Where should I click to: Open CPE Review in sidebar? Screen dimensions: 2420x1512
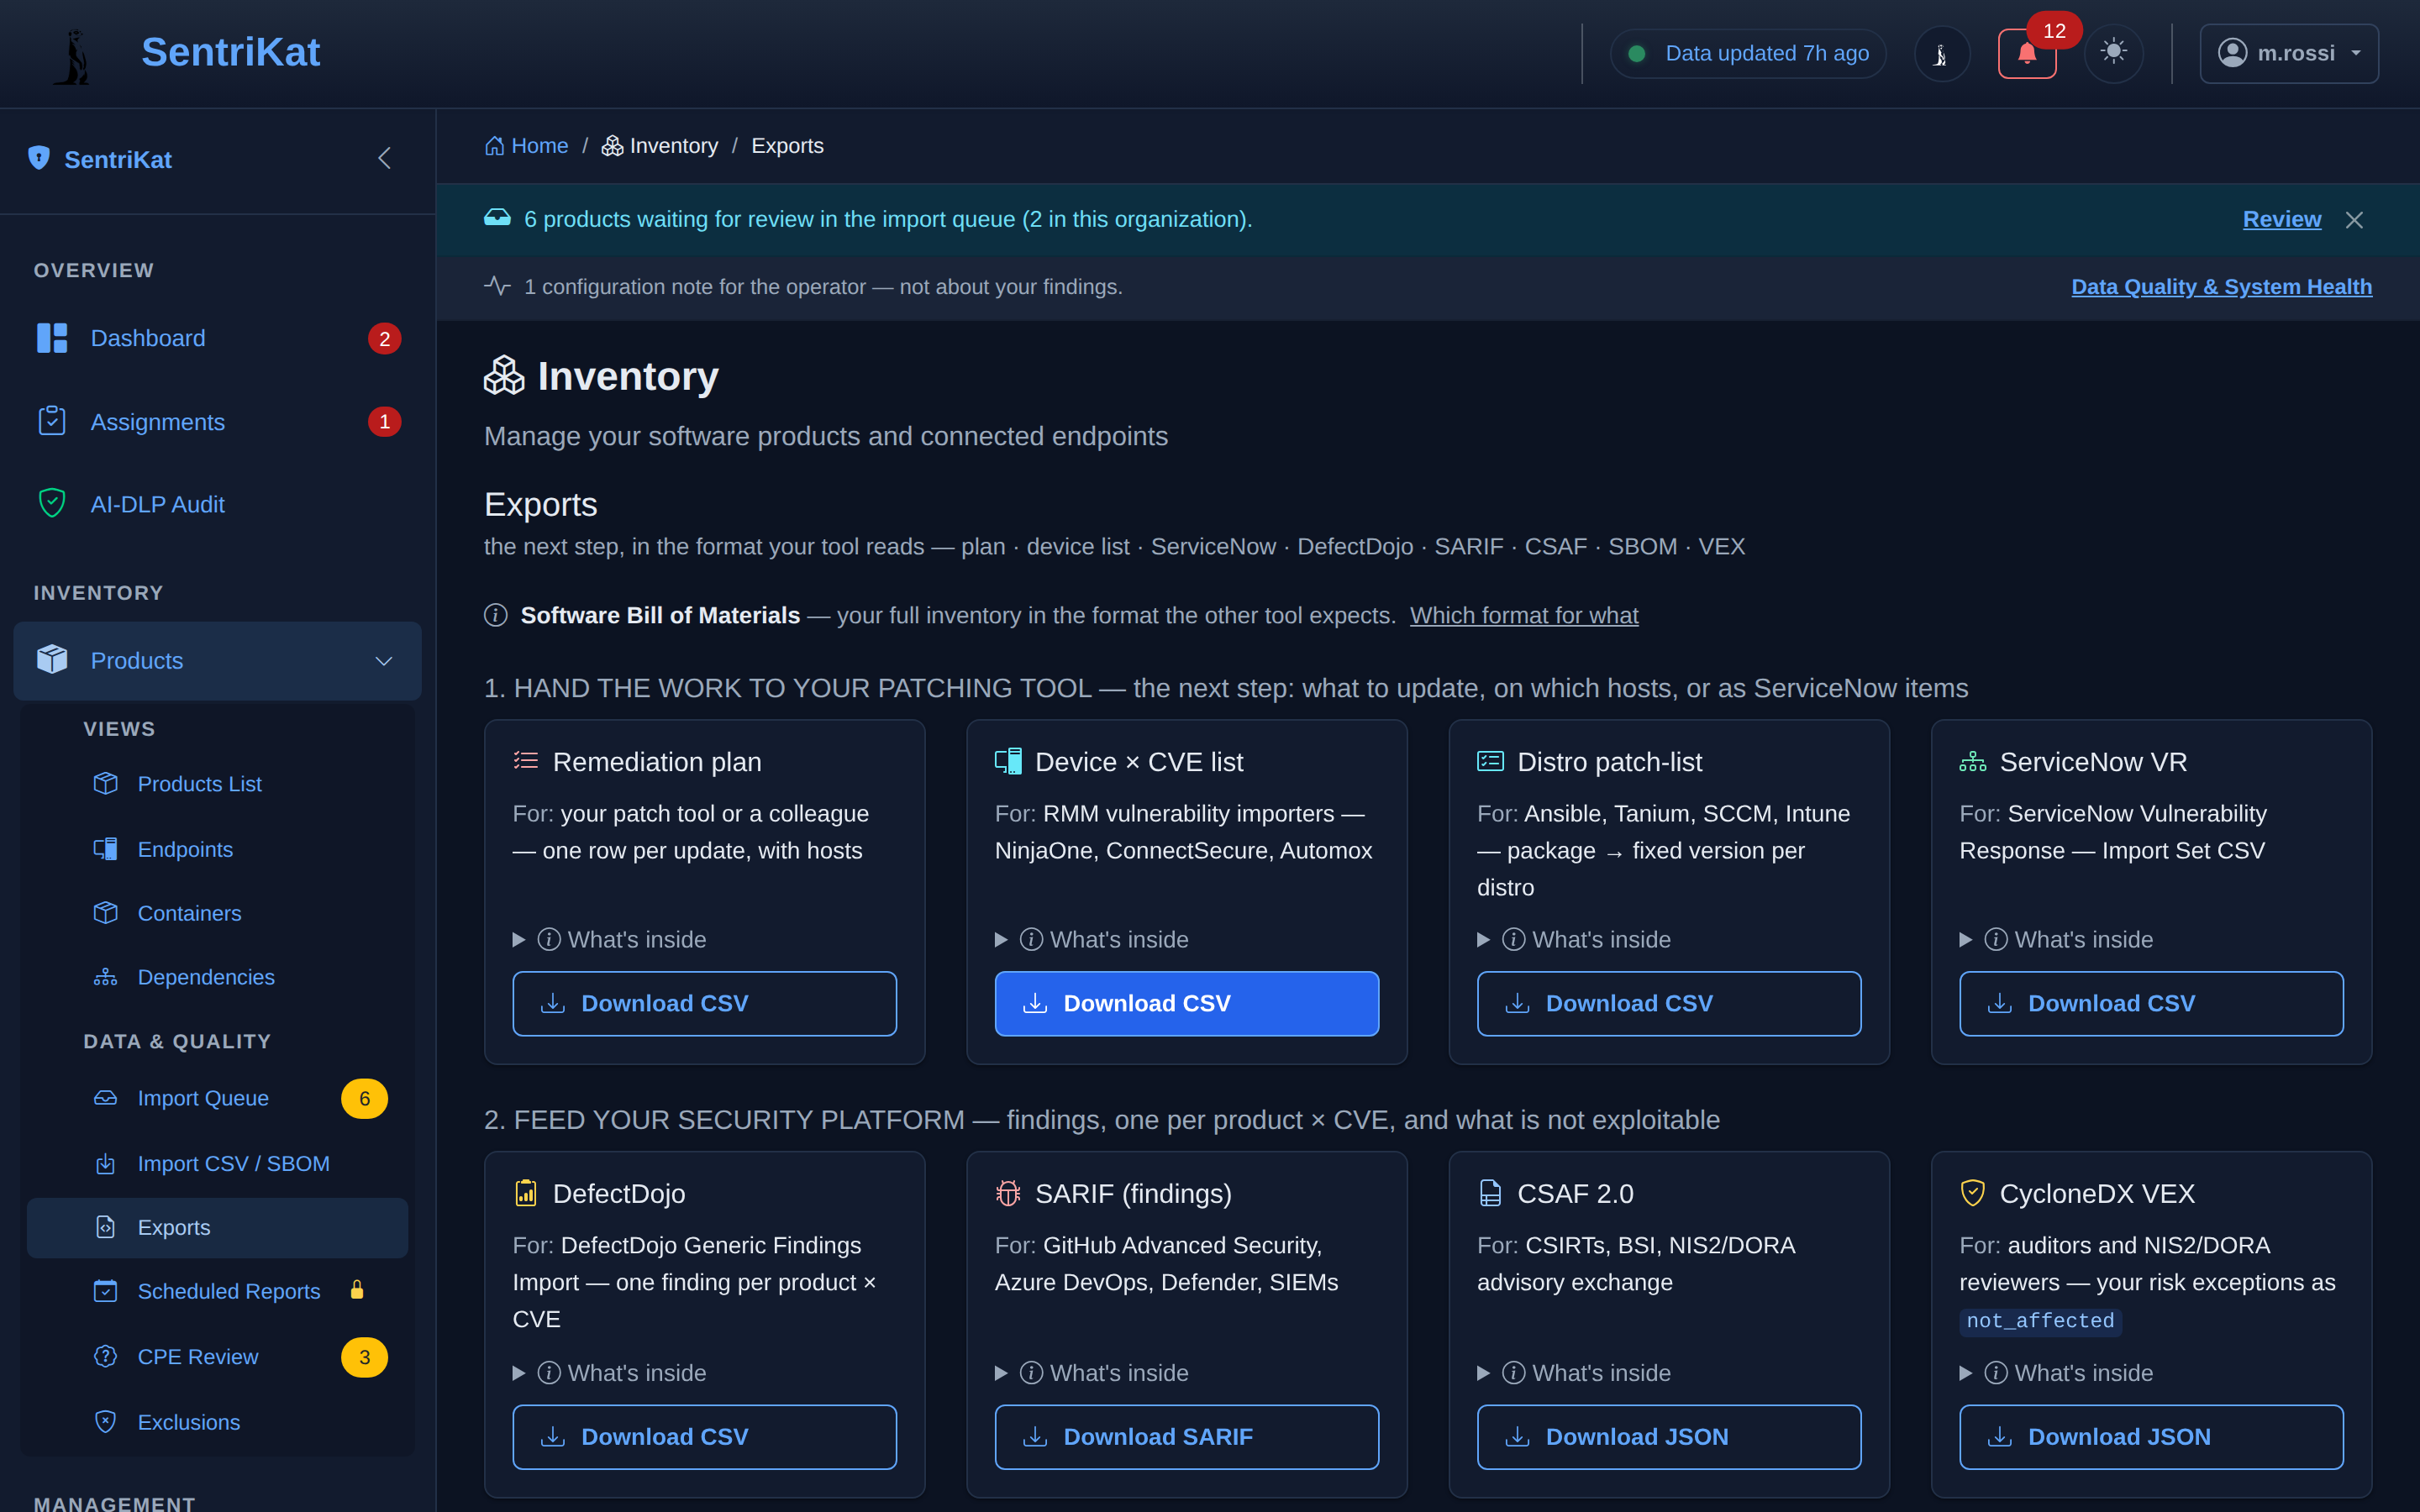217,1357
